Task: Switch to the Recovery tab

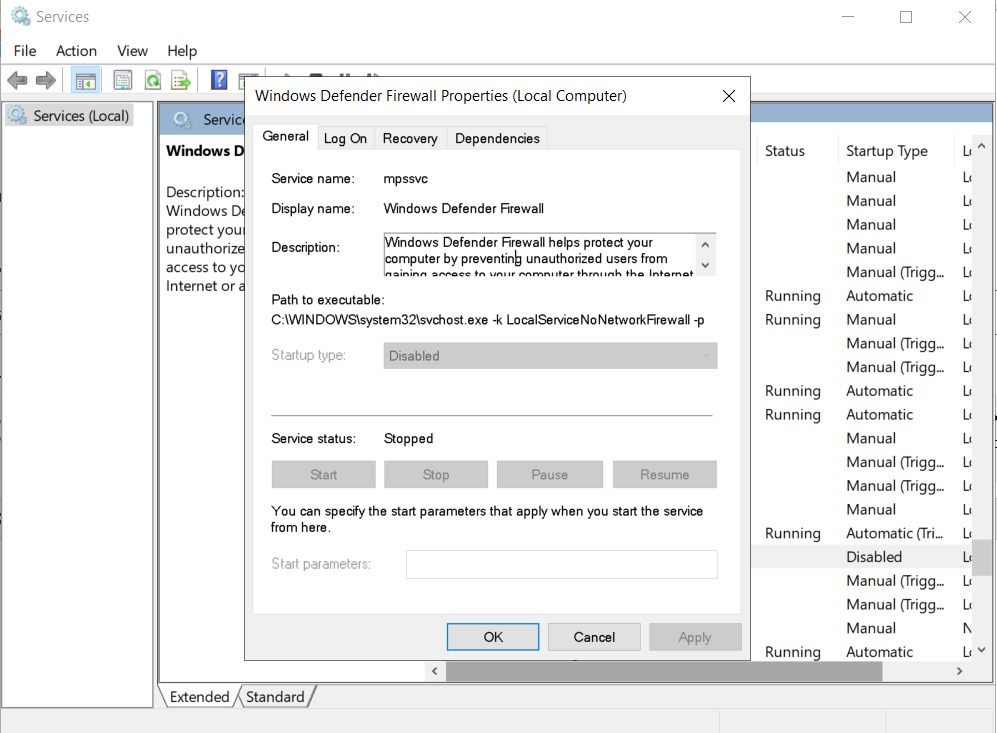Action: point(410,139)
